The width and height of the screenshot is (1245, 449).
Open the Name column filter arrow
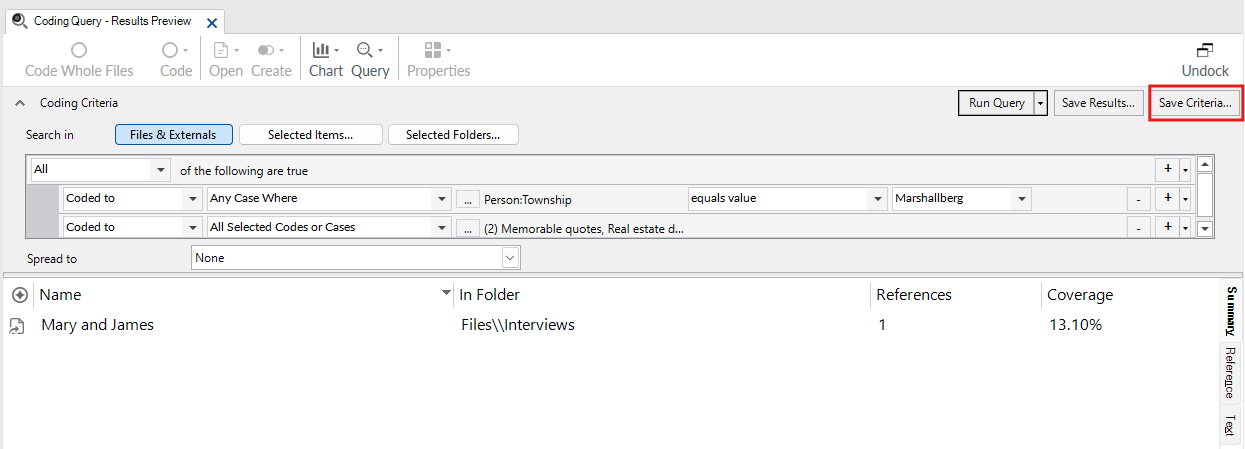446,294
